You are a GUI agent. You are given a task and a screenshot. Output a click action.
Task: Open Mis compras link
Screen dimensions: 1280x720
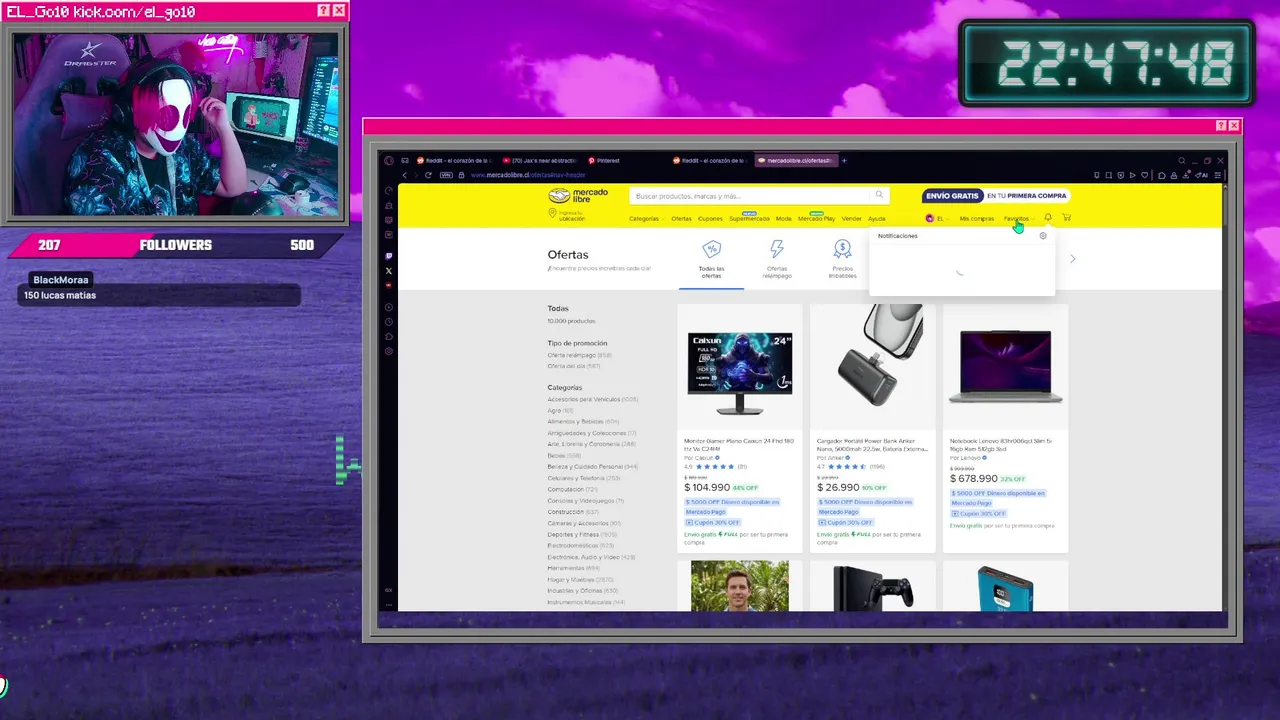click(977, 219)
